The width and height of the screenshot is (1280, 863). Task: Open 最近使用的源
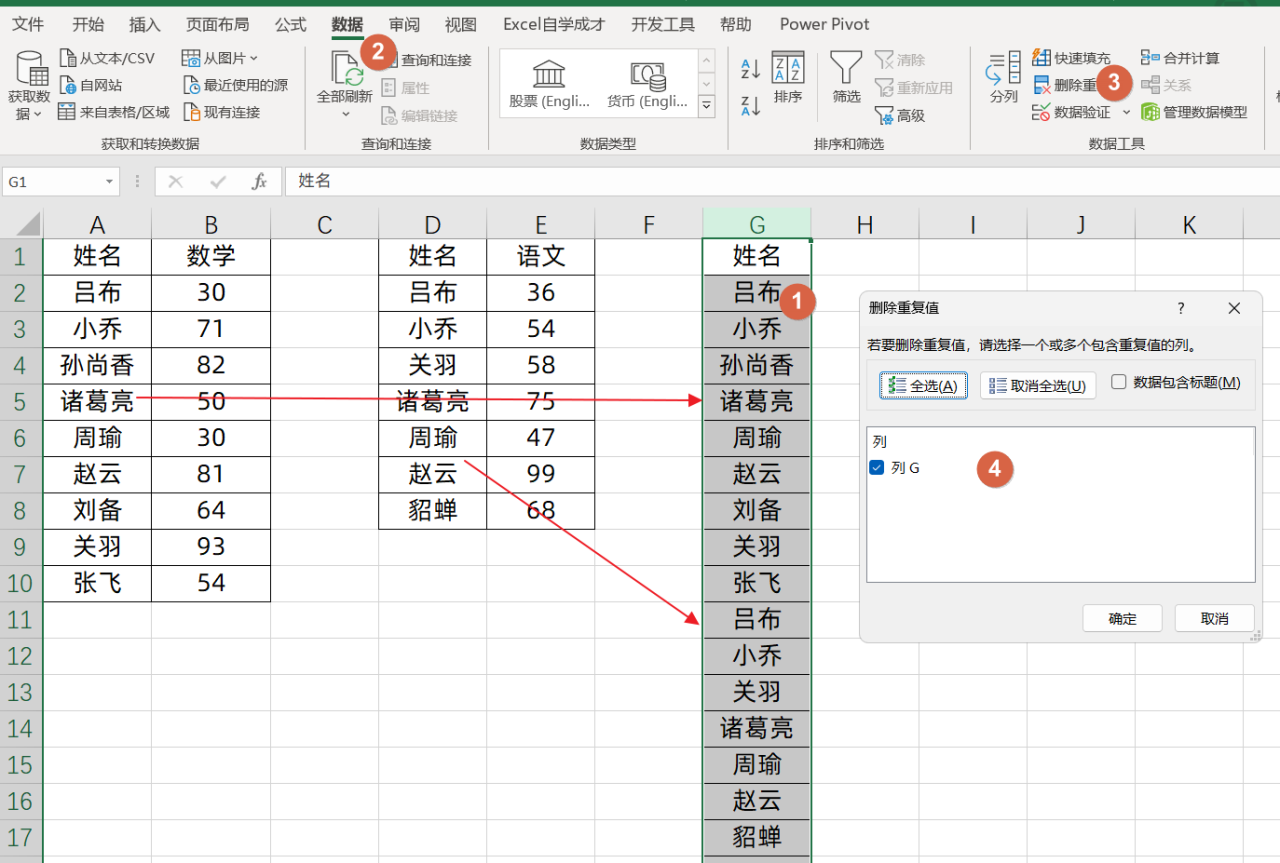235,85
